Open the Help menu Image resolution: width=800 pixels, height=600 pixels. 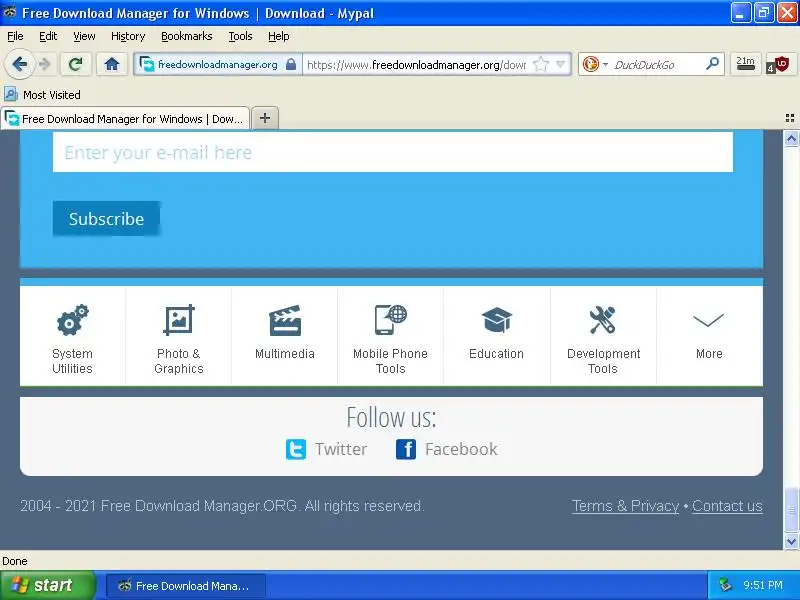coord(279,36)
